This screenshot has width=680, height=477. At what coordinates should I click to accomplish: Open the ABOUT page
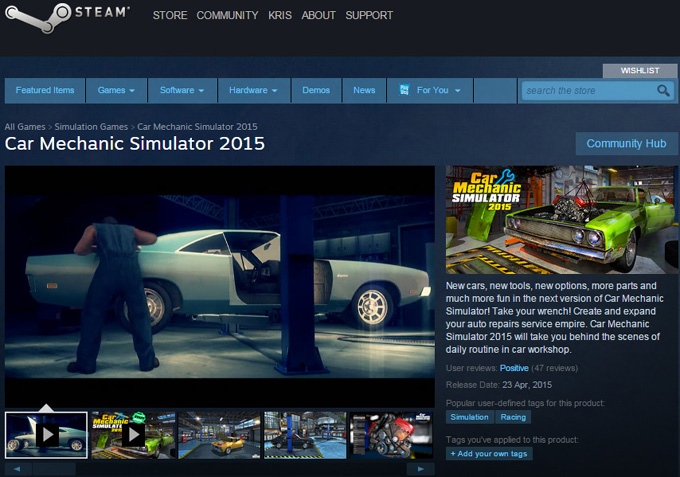[318, 15]
